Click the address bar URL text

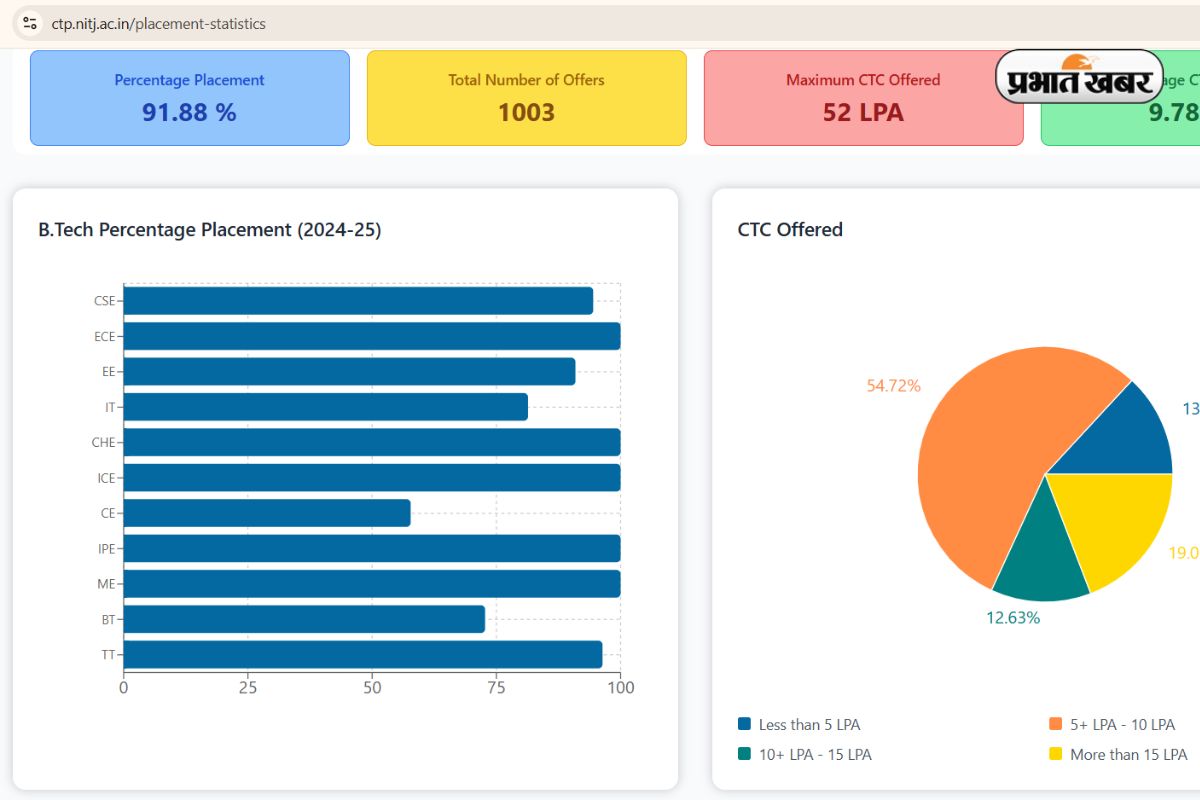tap(158, 23)
